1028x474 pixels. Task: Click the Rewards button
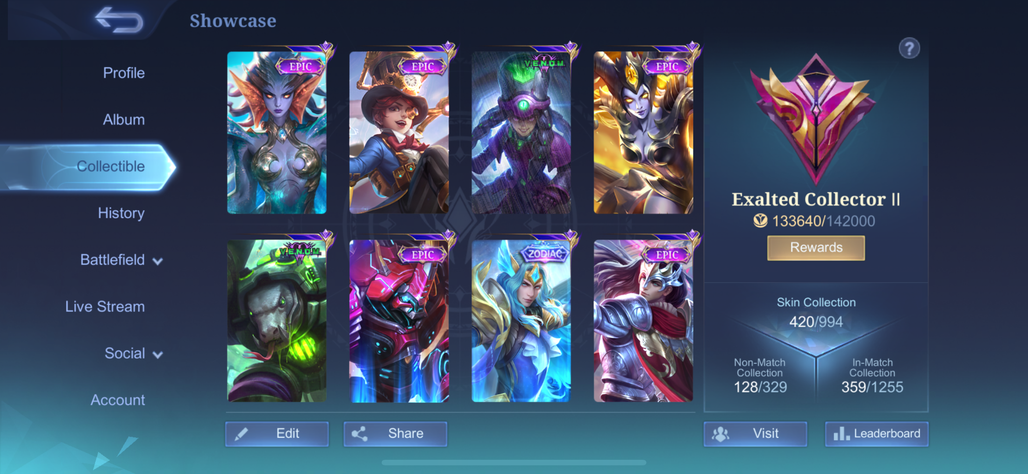click(816, 248)
